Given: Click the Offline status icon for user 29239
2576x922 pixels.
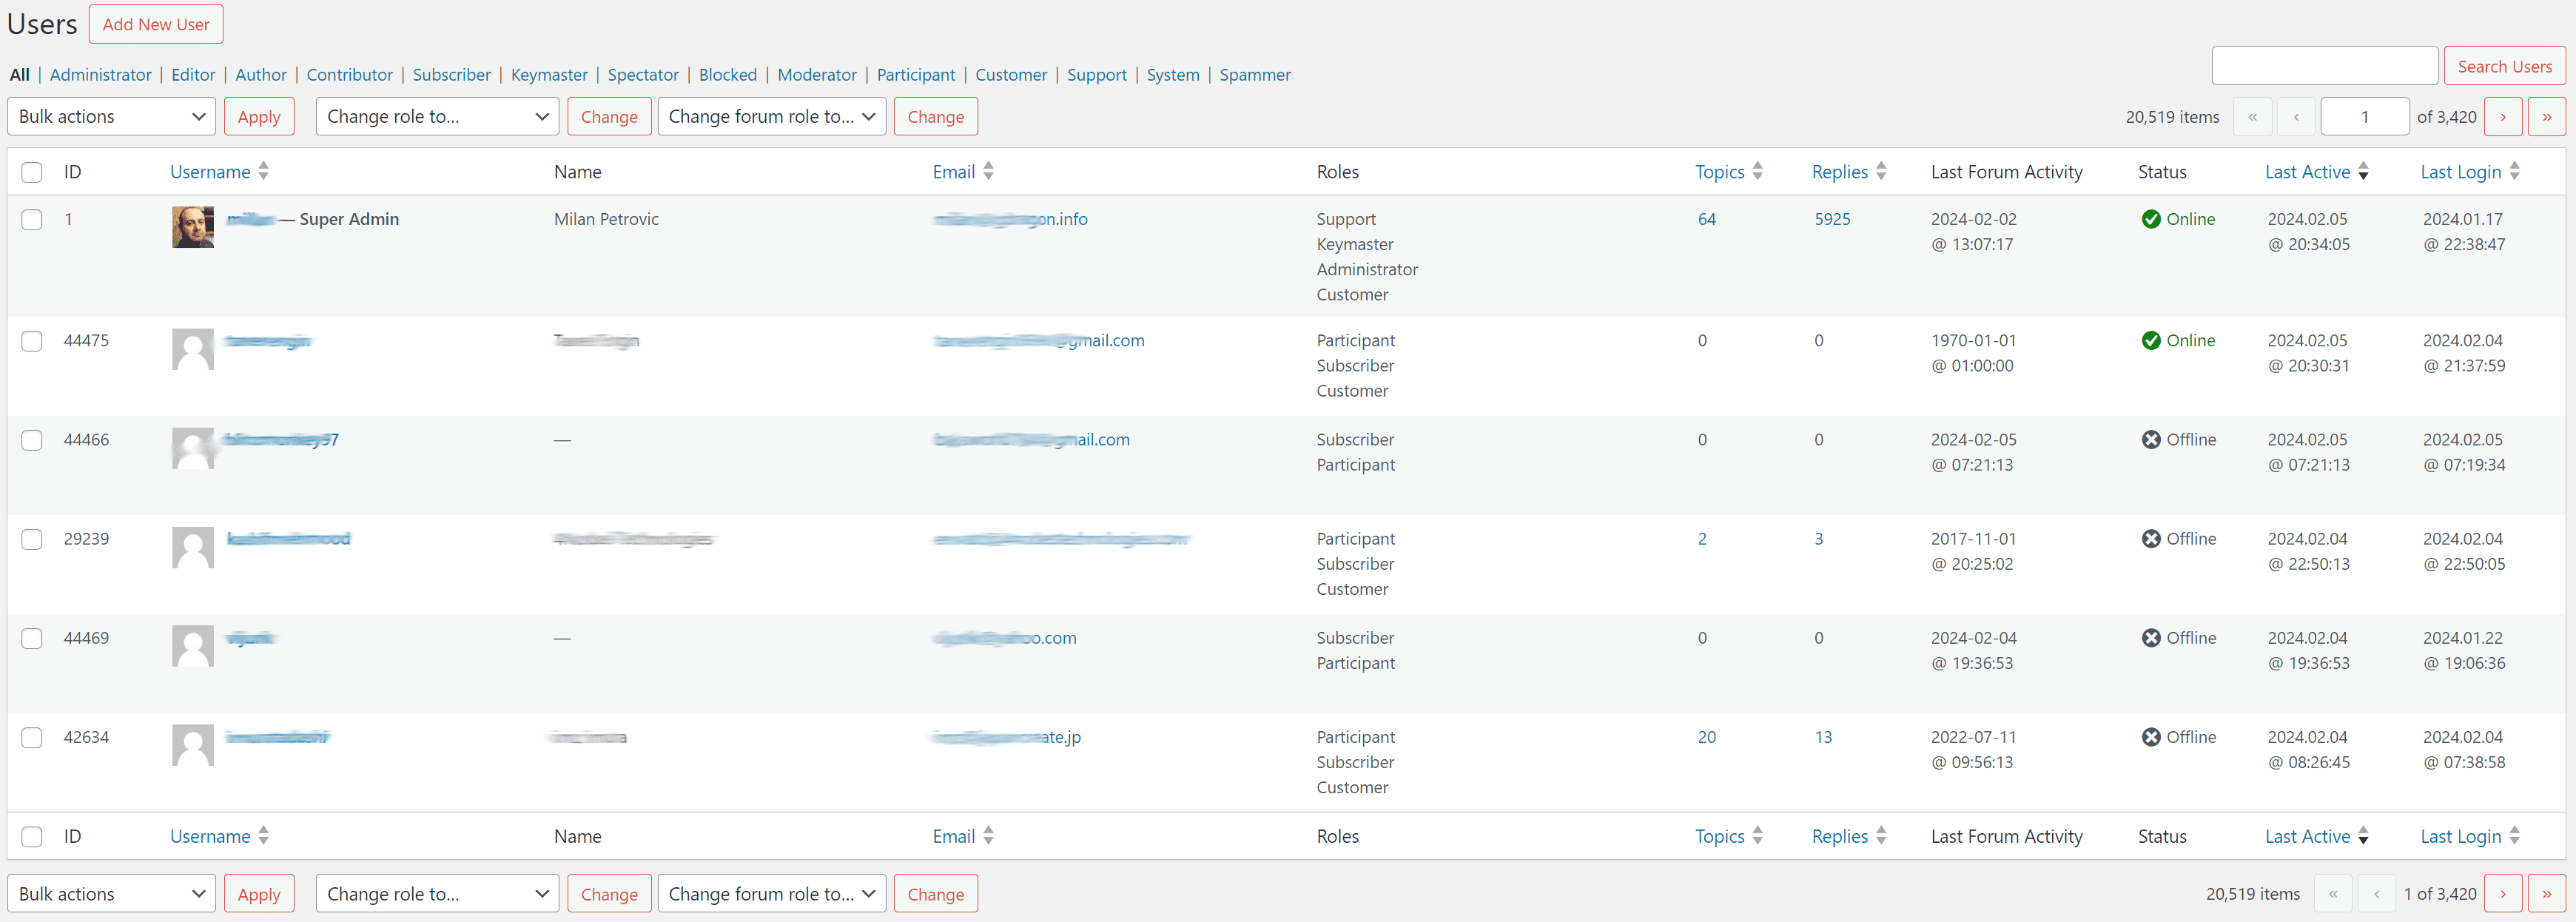Looking at the screenshot, I should [2151, 538].
